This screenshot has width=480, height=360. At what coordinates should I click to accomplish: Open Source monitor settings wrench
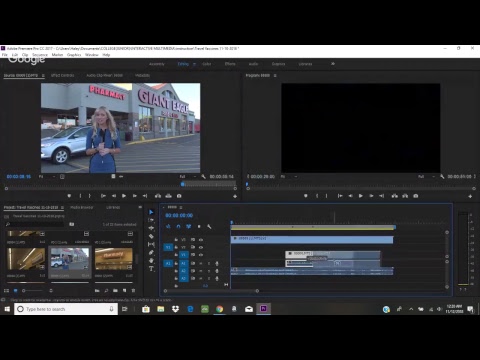tap(203, 176)
